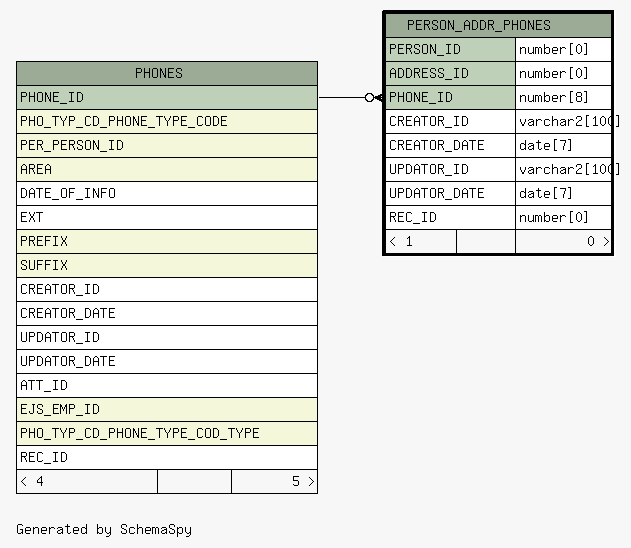
Task: Click the PHO_TYP_CD_PHONE_TYPE_COD_TYPE column
Action: pyautogui.click(x=167, y=433)
